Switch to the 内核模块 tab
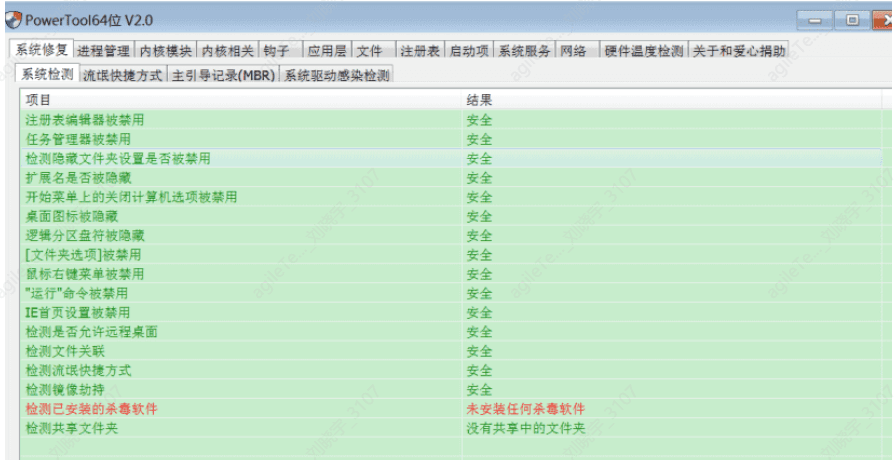Screen dimensions: 895x460 click(165, 51)
